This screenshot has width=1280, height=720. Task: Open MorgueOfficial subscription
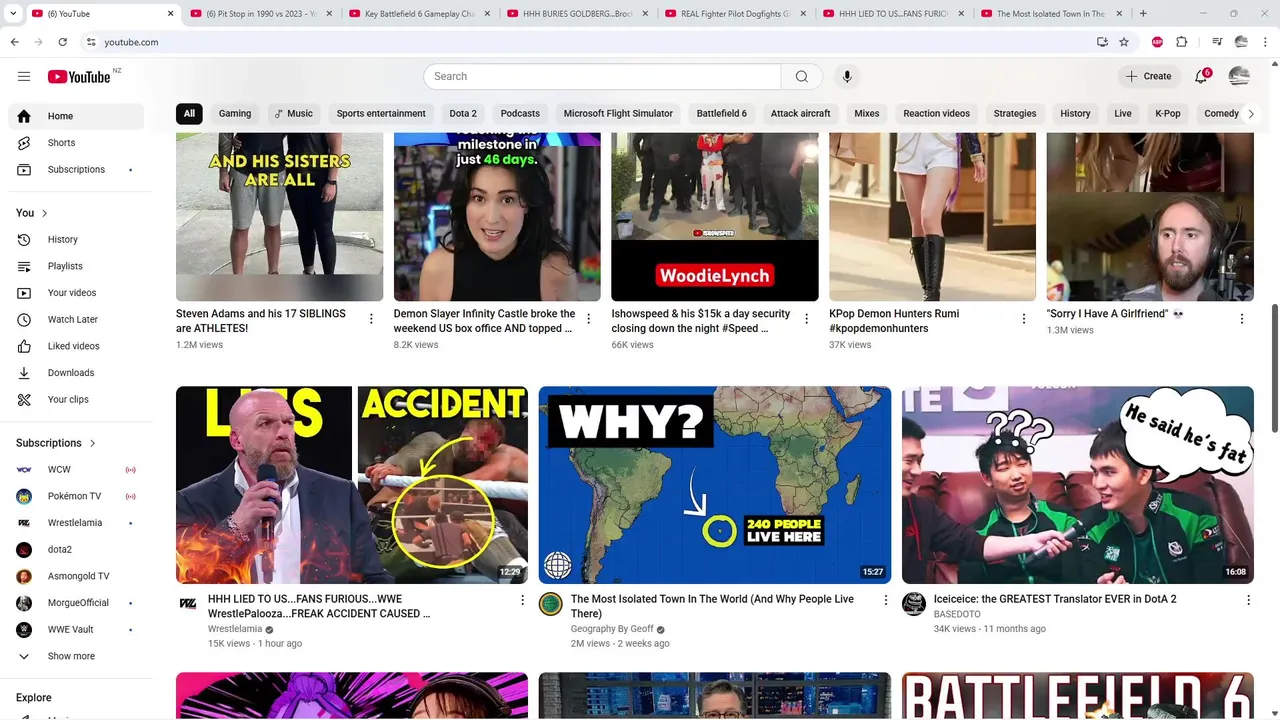76,603
